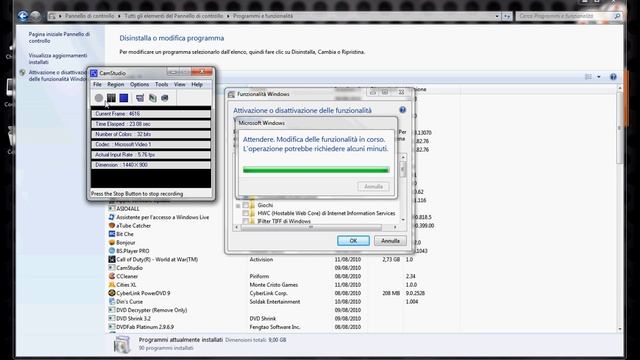Click CamStudio's toggle view toolbar icon
The height and width of the screenshot is (360, 640).
(140, 98)
